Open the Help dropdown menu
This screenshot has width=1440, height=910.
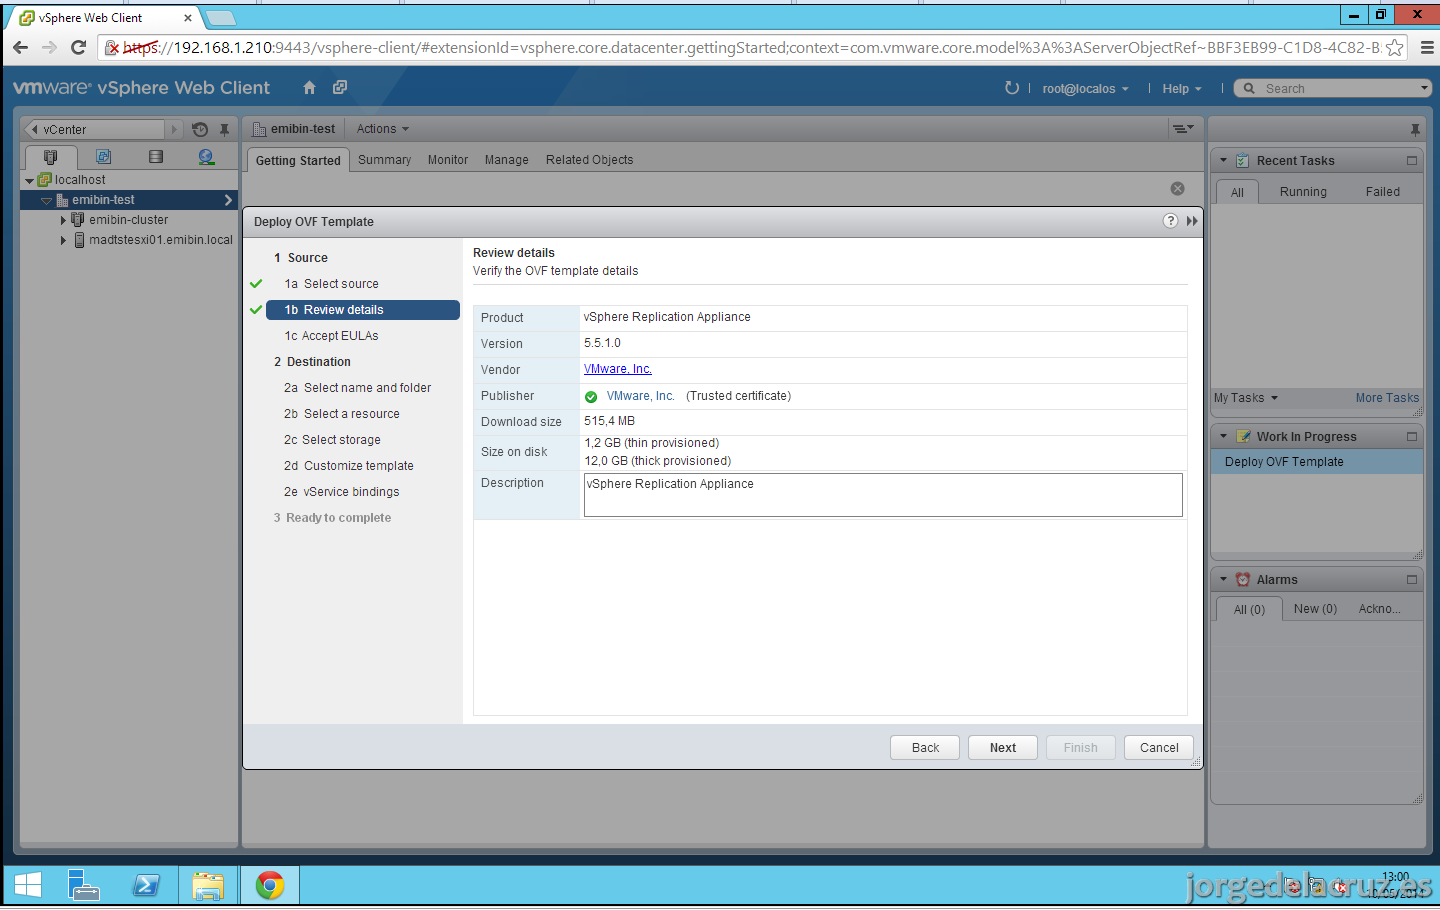1182,89
